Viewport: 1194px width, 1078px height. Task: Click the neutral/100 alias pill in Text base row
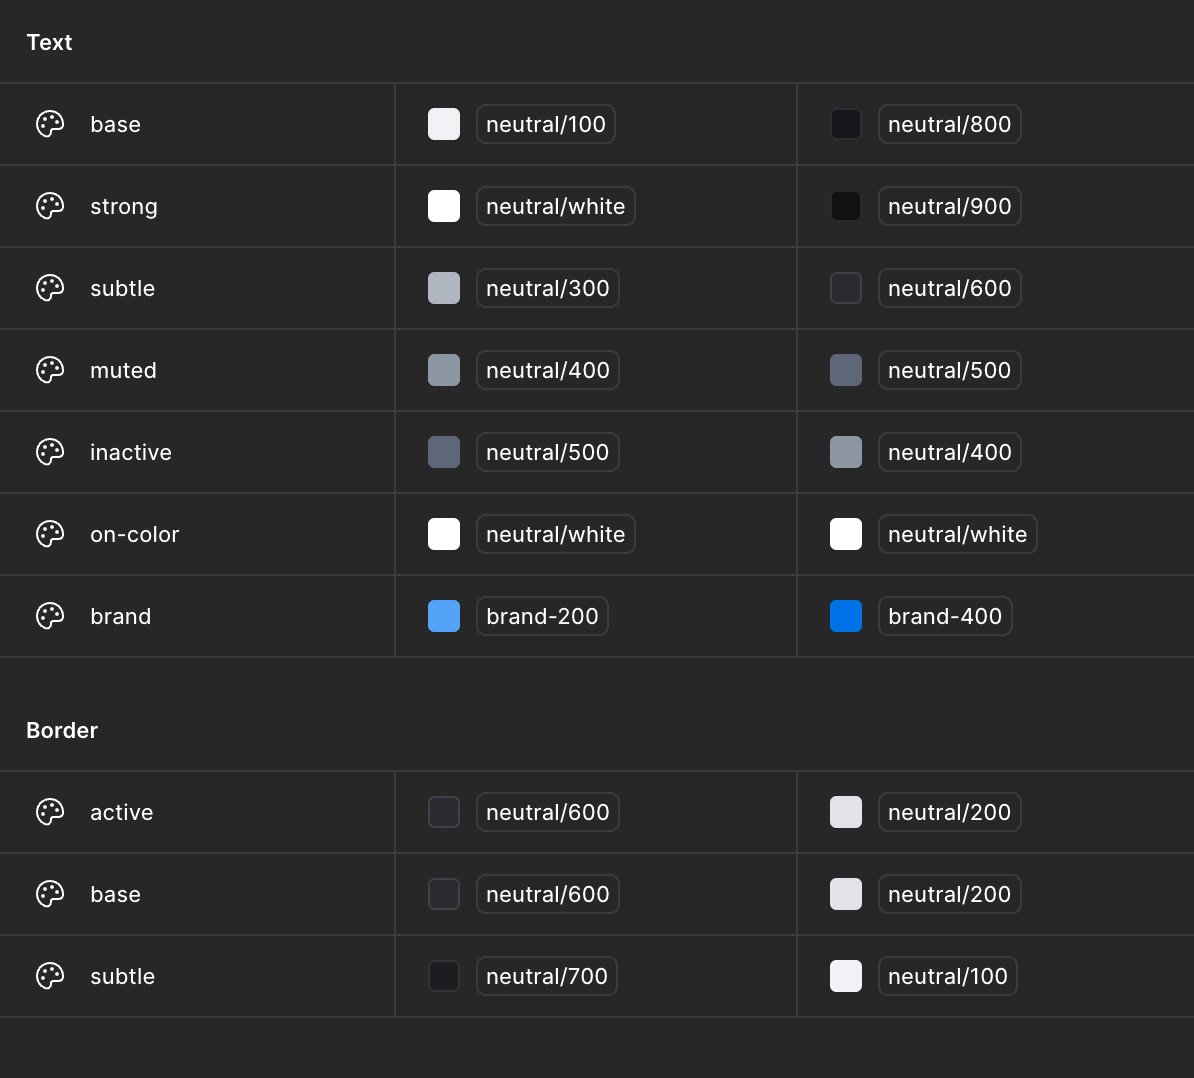[x=546, y=124]
